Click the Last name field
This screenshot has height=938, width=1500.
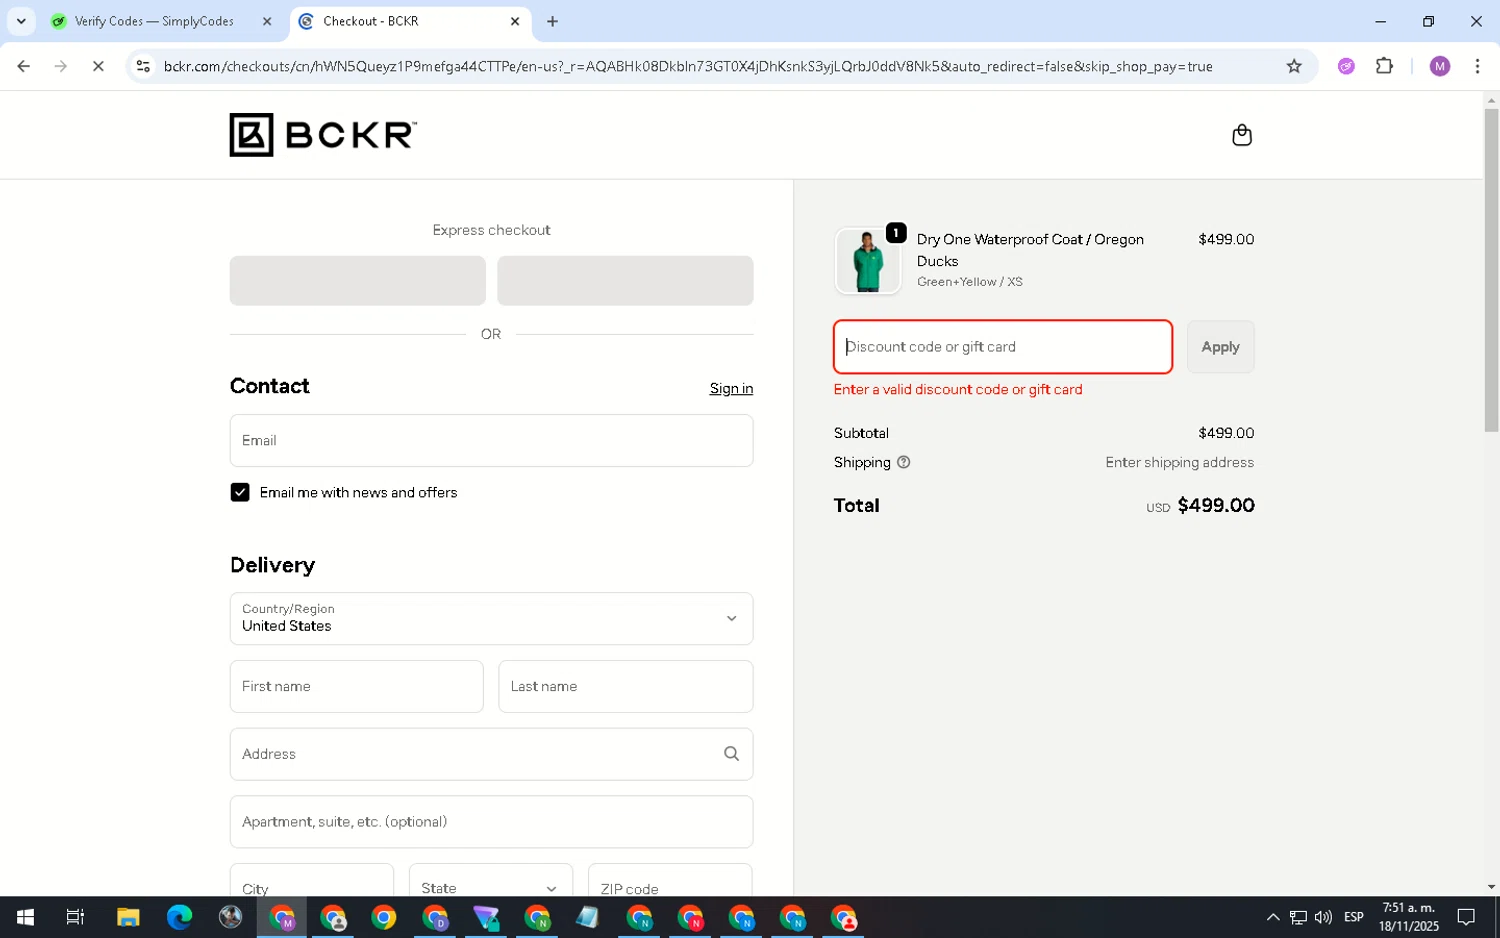[625, 686]
